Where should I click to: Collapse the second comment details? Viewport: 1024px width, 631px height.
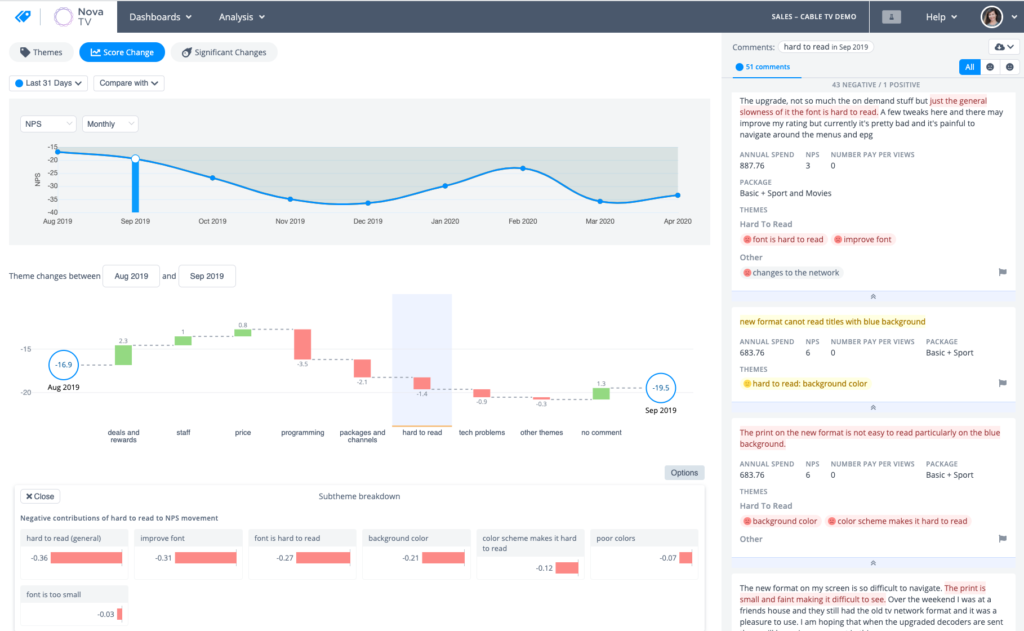[873, 408]
